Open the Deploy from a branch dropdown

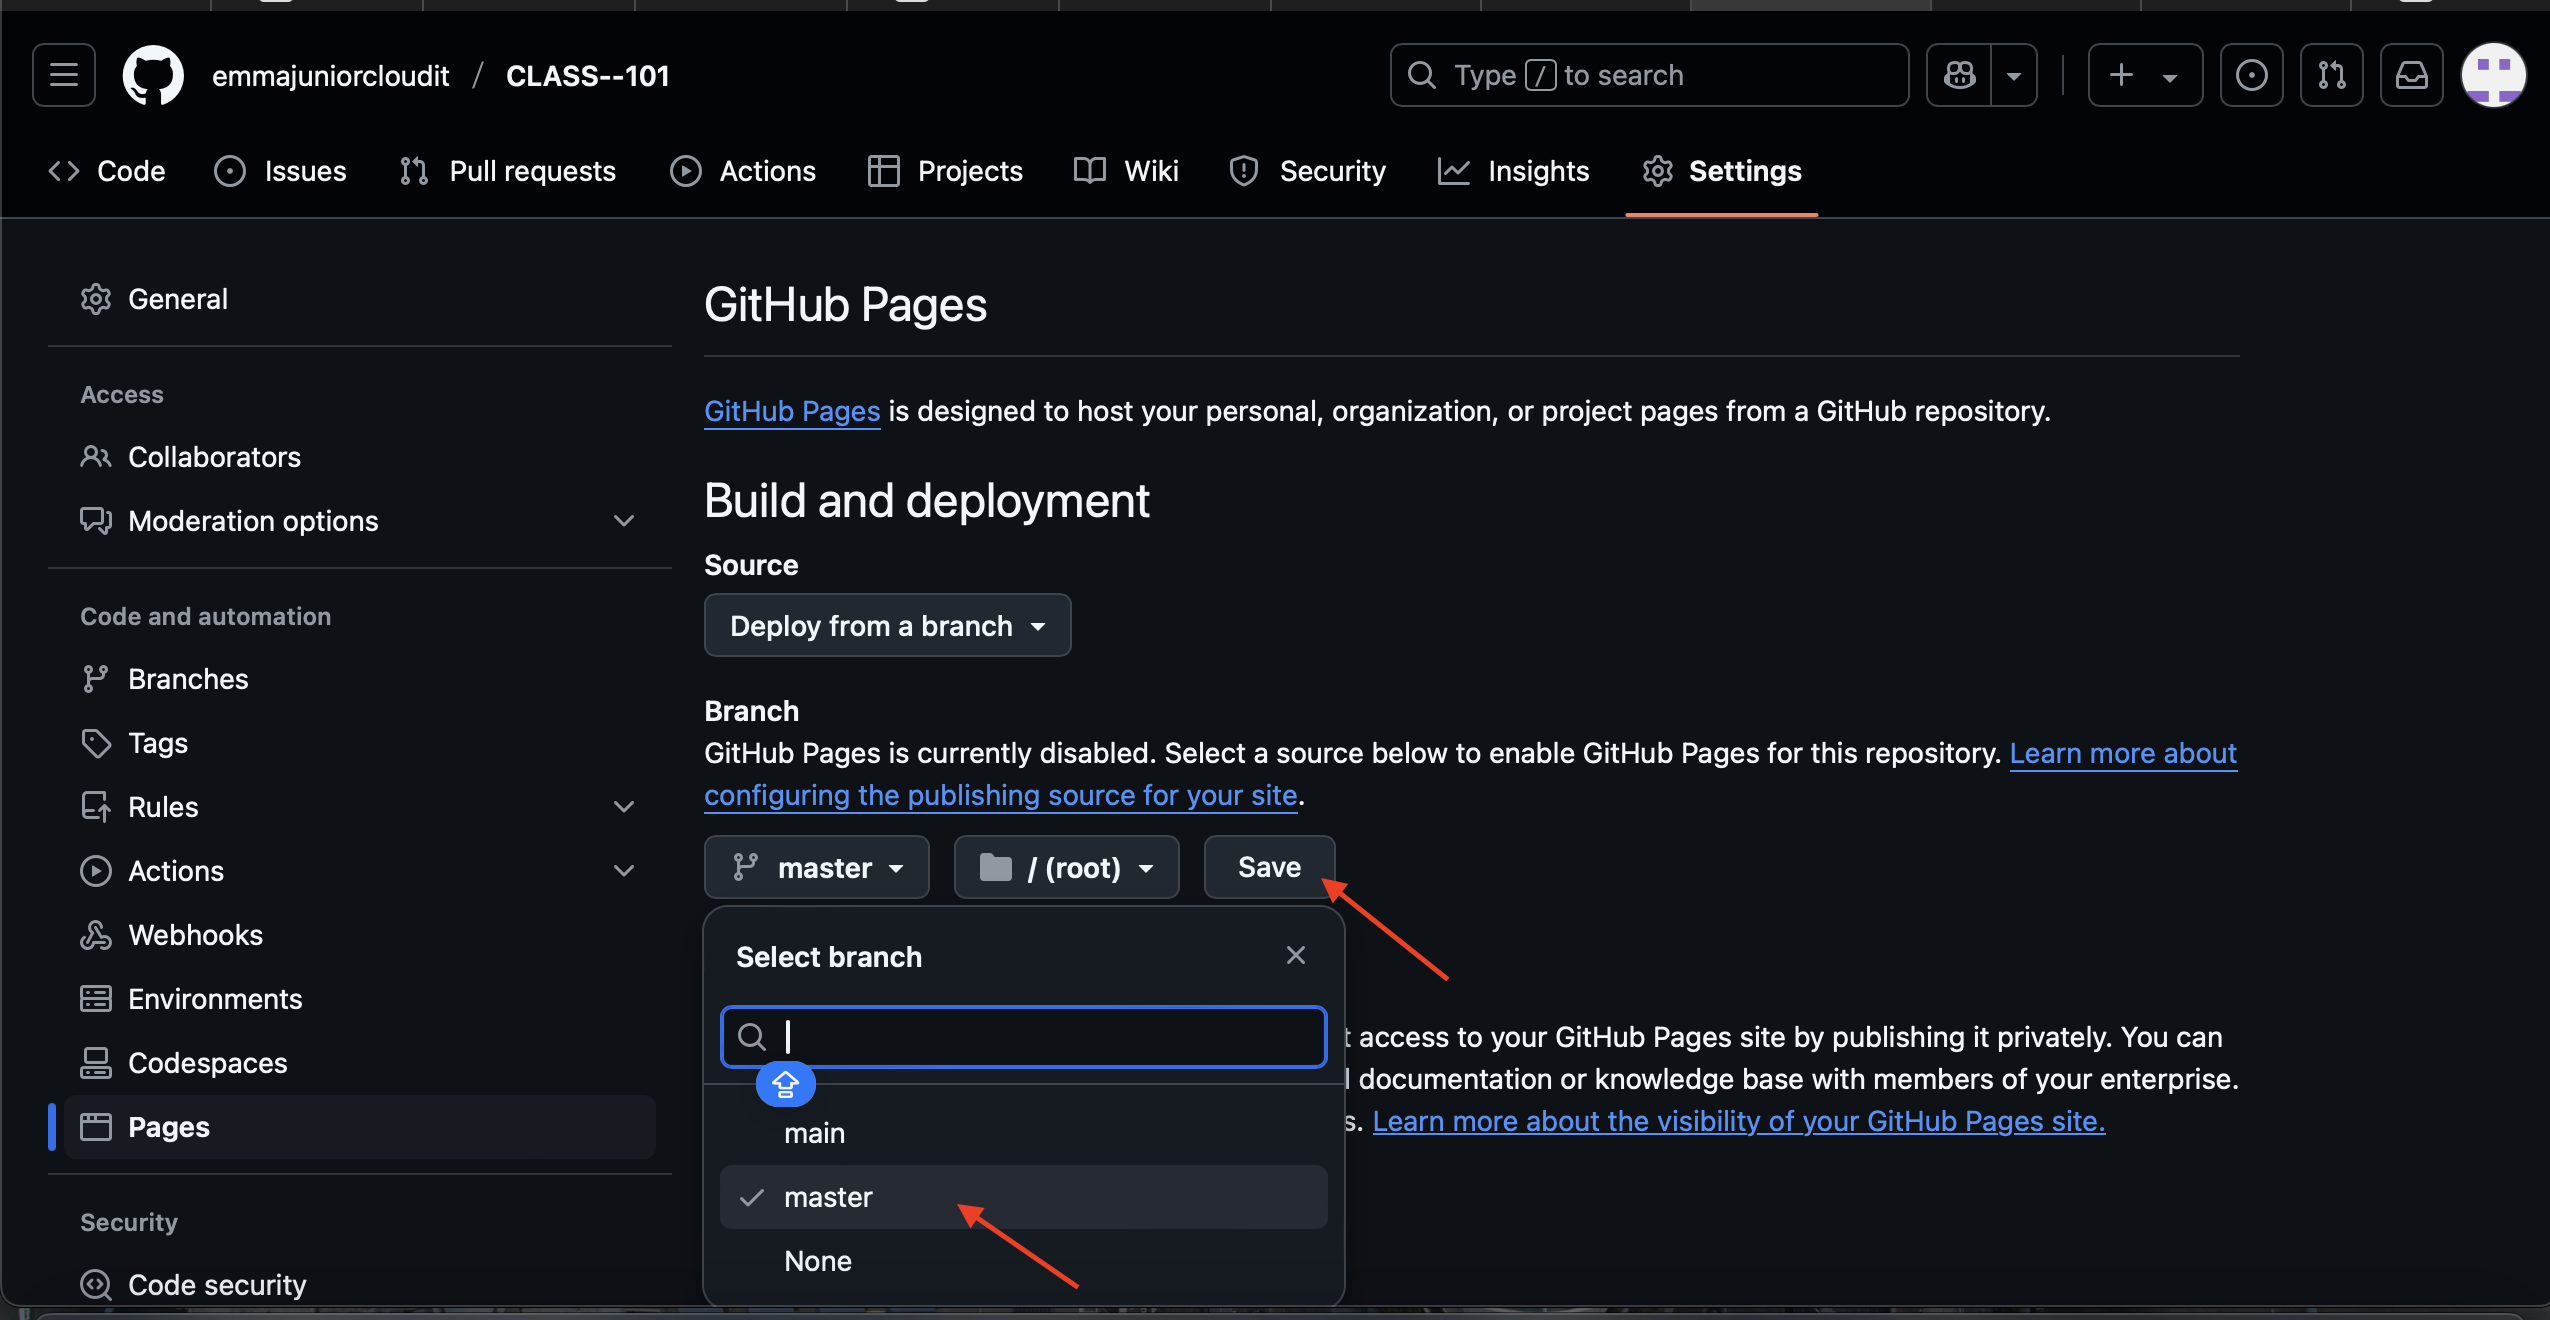point(887,625)
